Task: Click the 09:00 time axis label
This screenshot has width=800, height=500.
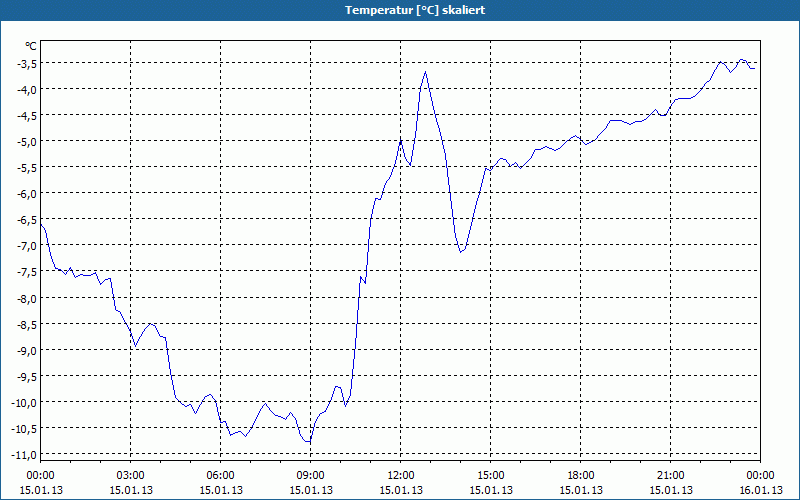Action: (x=311, y=476)
